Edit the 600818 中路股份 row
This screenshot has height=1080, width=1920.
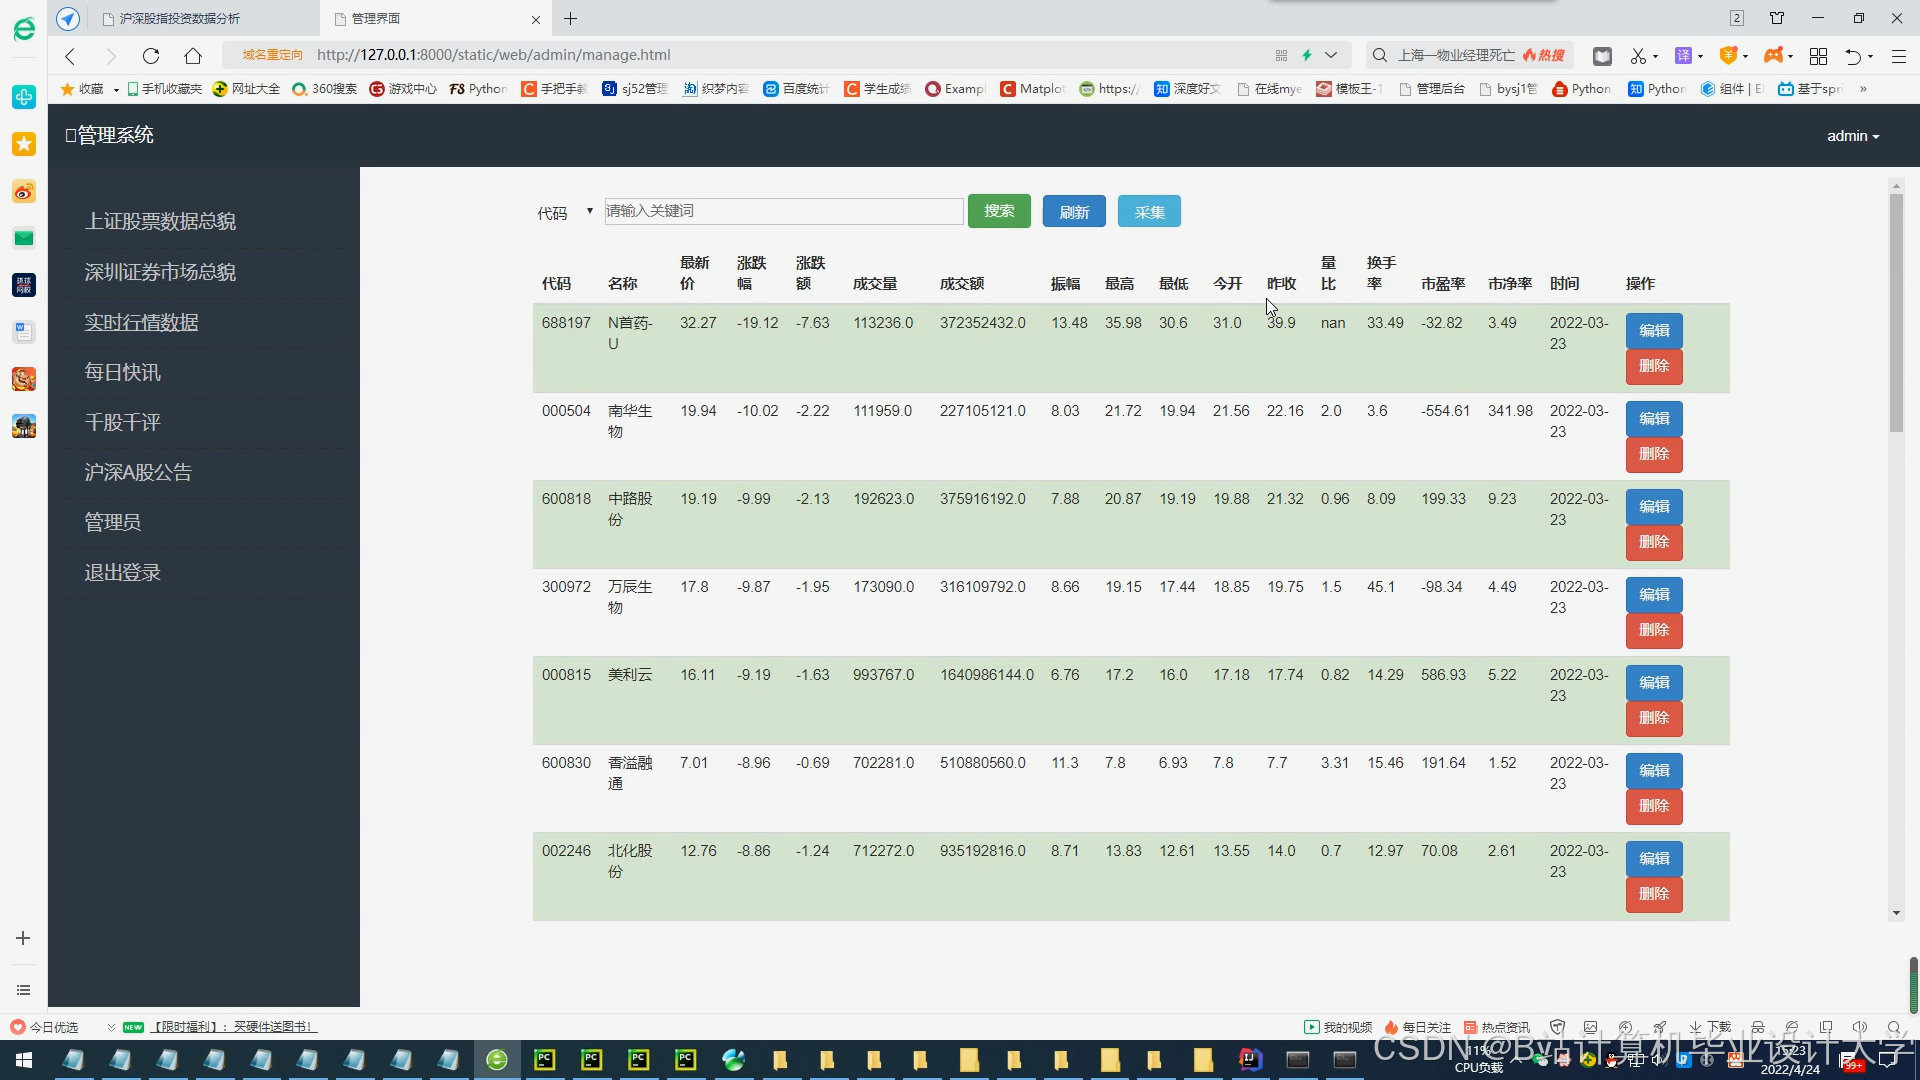pos(1654,507)
